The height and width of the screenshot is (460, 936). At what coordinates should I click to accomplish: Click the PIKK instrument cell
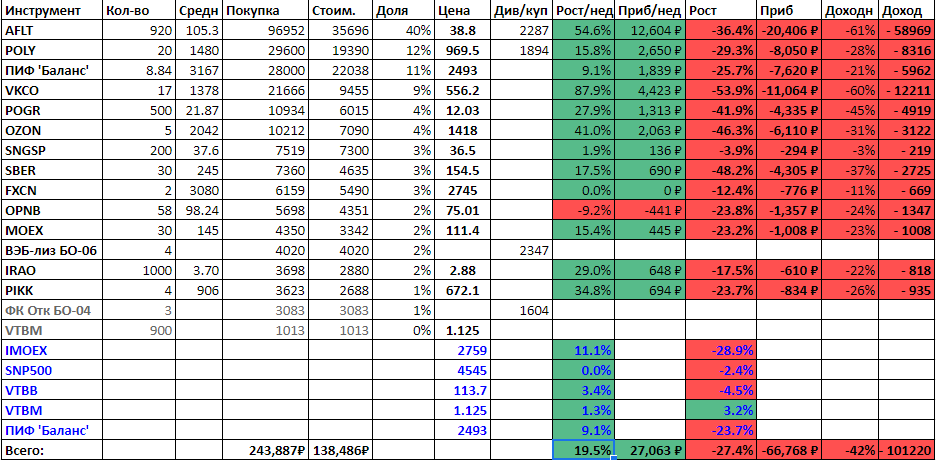pyautogui.click(x=51, y=291)
